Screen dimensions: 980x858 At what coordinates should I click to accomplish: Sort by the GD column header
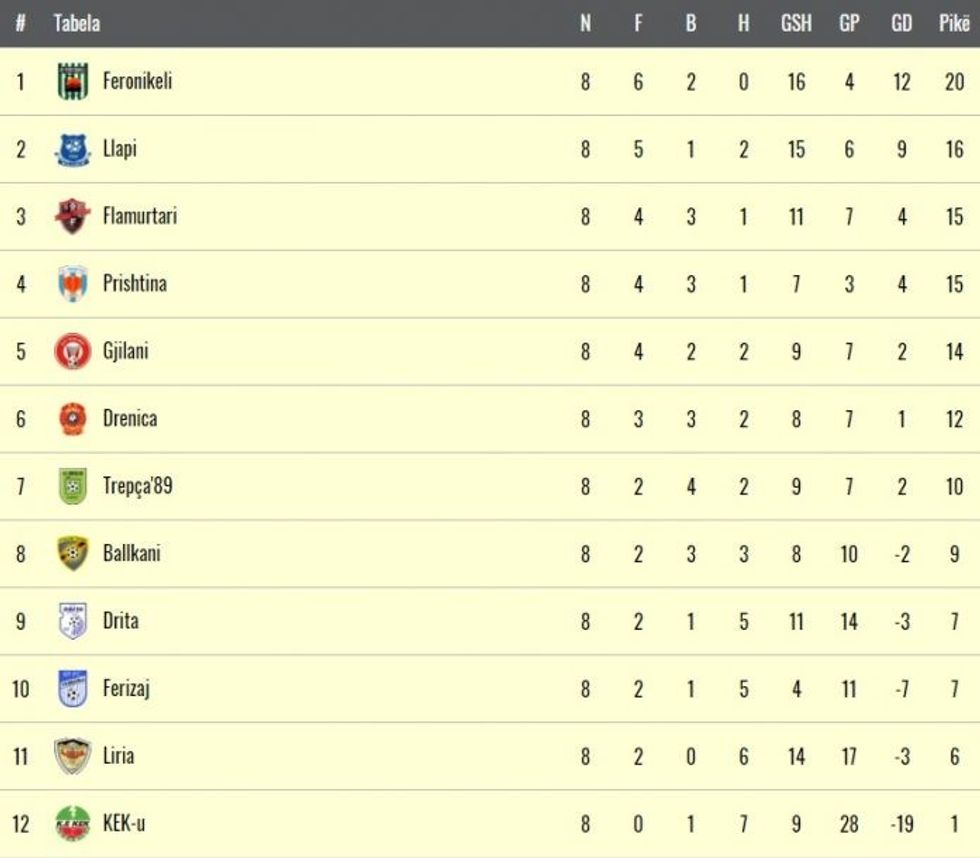pos(901,23)
